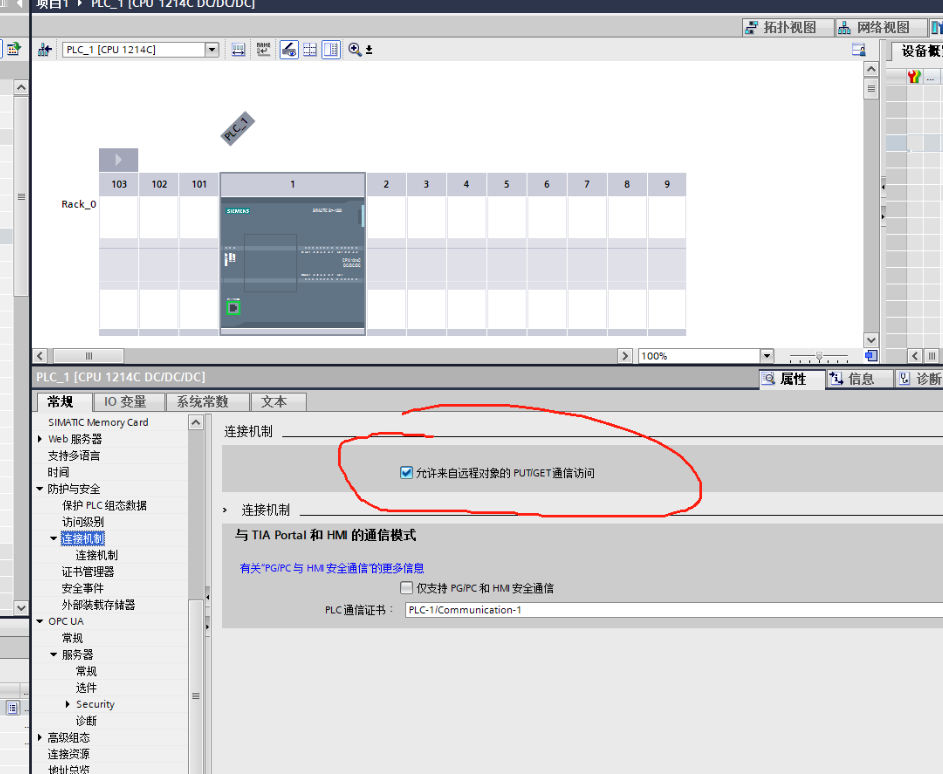Click the zoom magnifier icon in device toolbar
Viewport: 943px width, 774px height.
tap(355, 49)
